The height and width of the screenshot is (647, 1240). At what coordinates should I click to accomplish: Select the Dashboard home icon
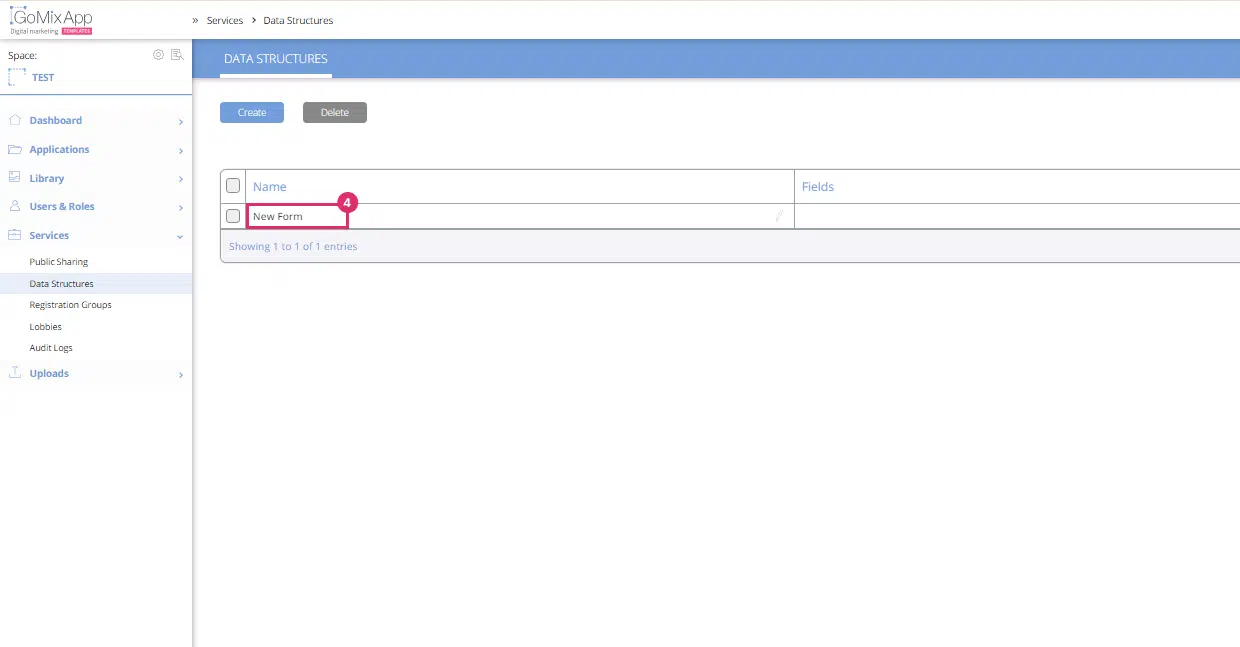14,119
